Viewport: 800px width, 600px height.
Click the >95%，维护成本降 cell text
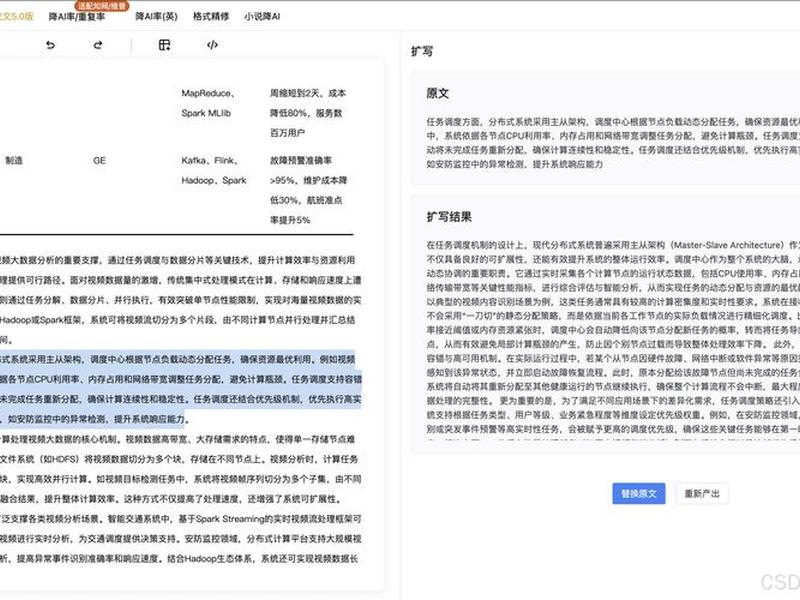(x=309, y=180)
